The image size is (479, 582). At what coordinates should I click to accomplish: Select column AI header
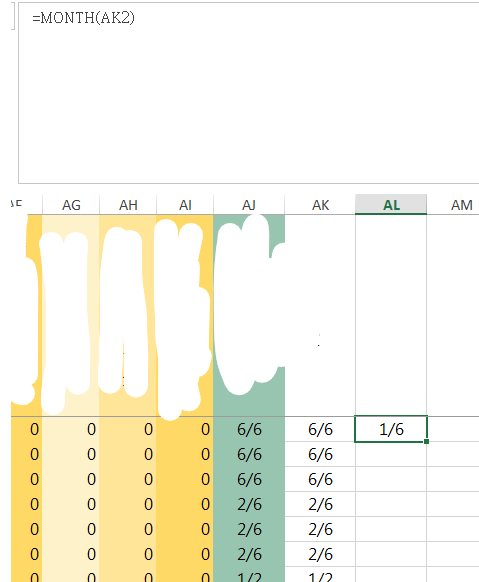[x=185, y=205]
